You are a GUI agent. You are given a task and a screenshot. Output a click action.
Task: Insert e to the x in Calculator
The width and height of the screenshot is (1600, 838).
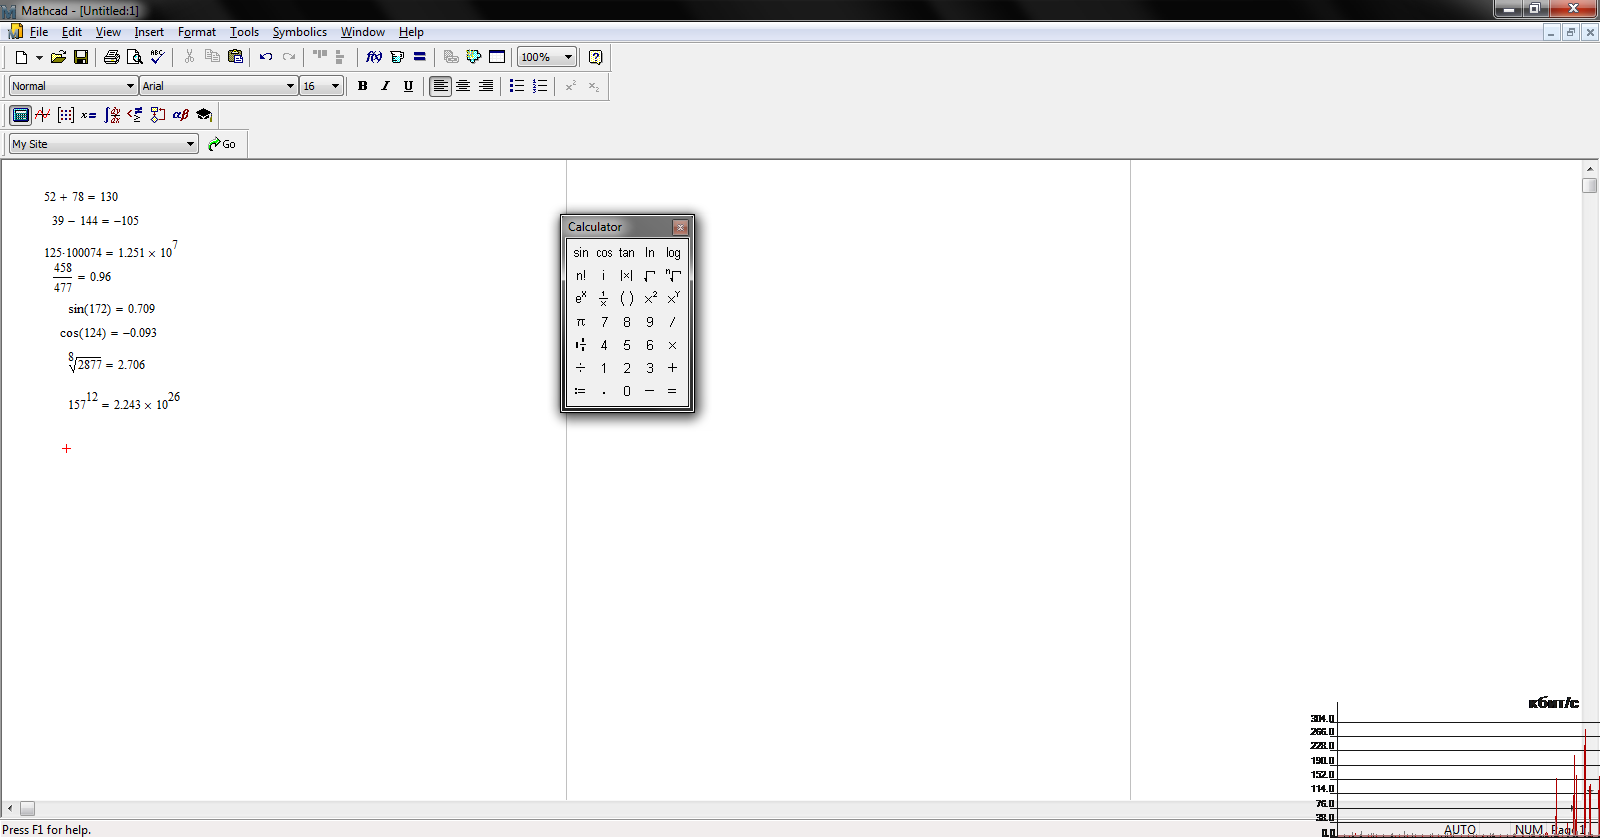click(581, 299)
